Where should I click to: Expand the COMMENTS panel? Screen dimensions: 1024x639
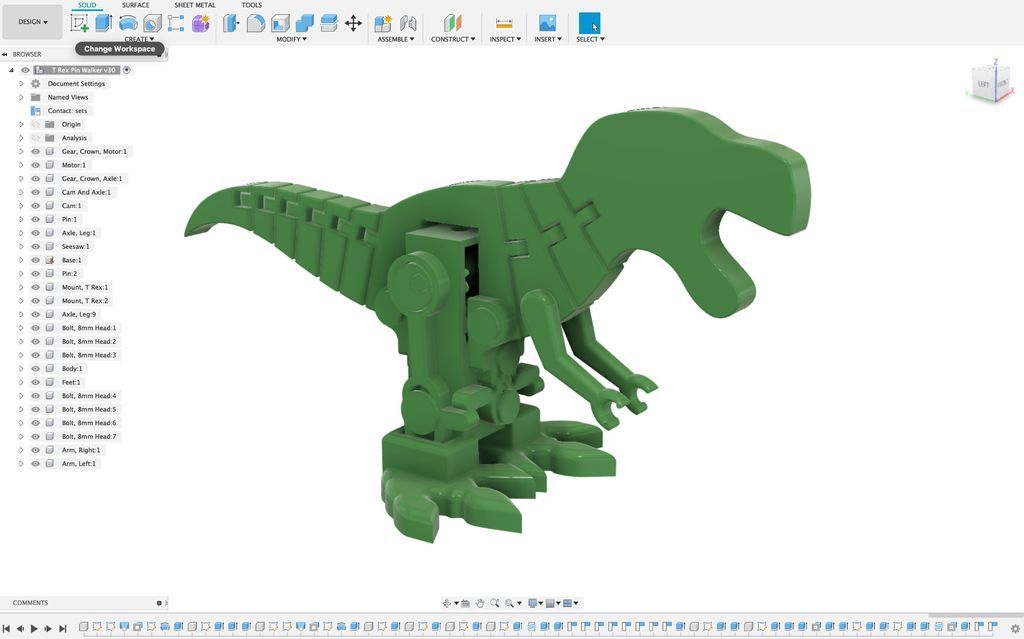pyautogui.click(x=159, y=603)
